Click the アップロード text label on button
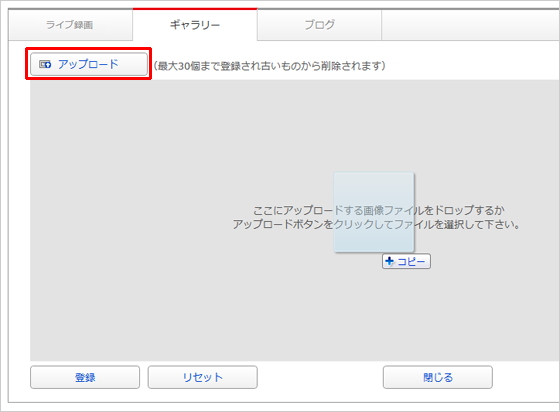Viewport: 560px width, 412px height. click(88, 64)
